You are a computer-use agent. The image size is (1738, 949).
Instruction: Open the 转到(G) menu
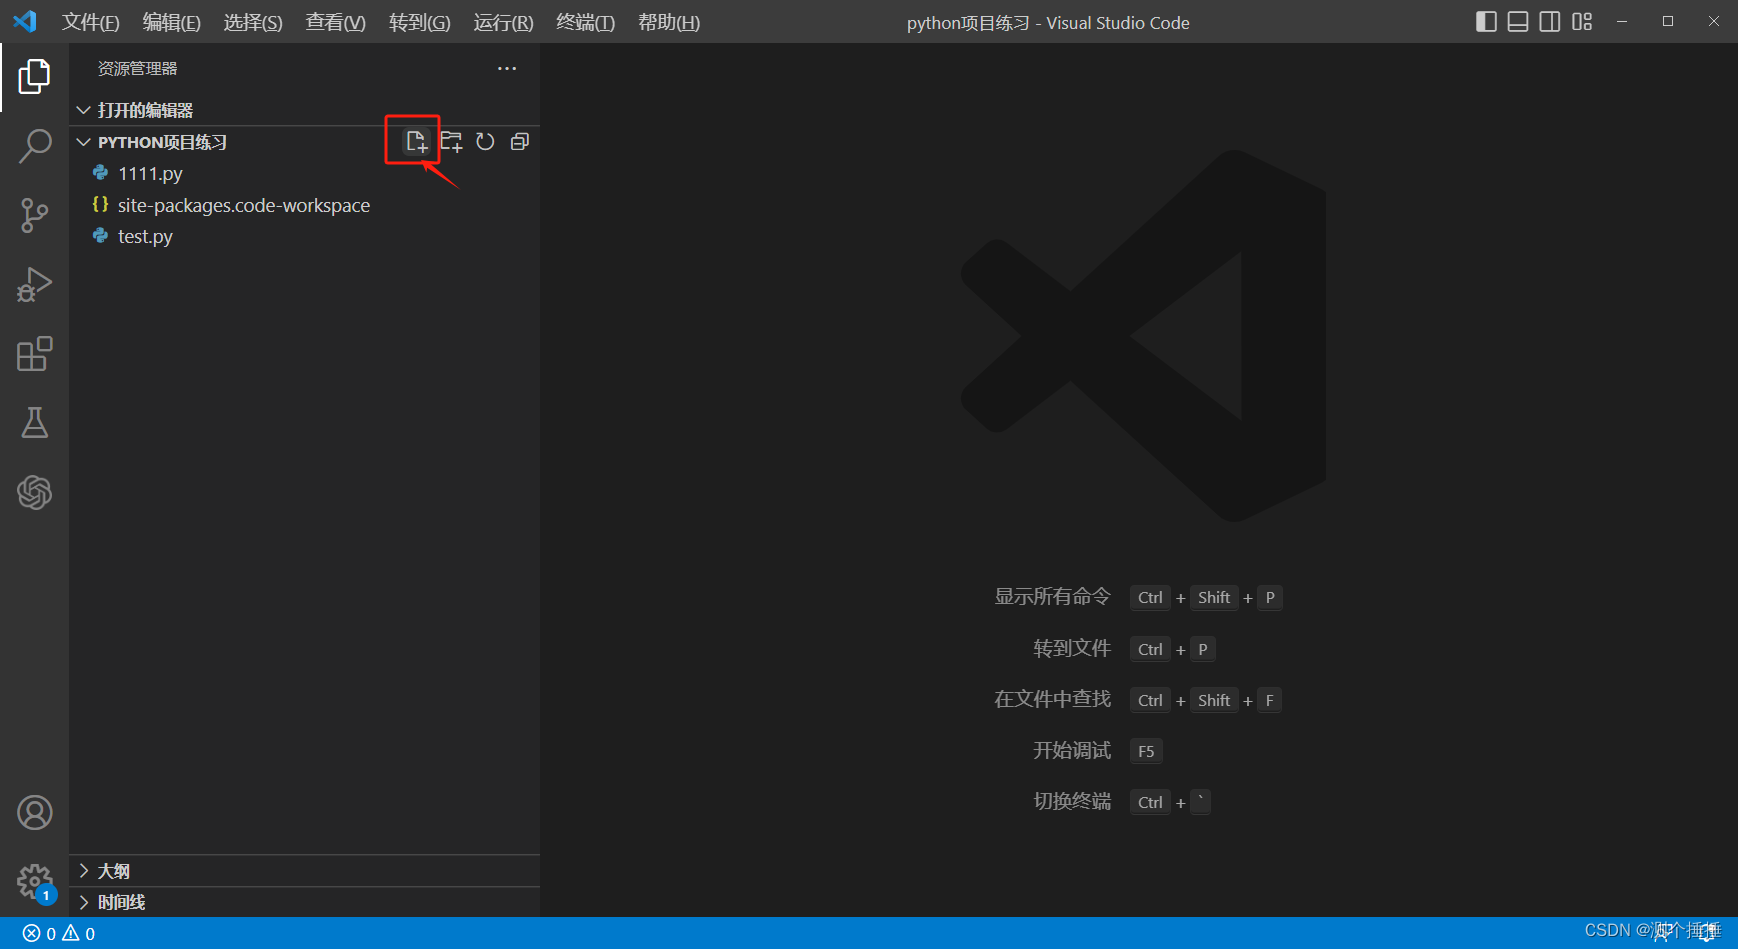tap(420, 22)
